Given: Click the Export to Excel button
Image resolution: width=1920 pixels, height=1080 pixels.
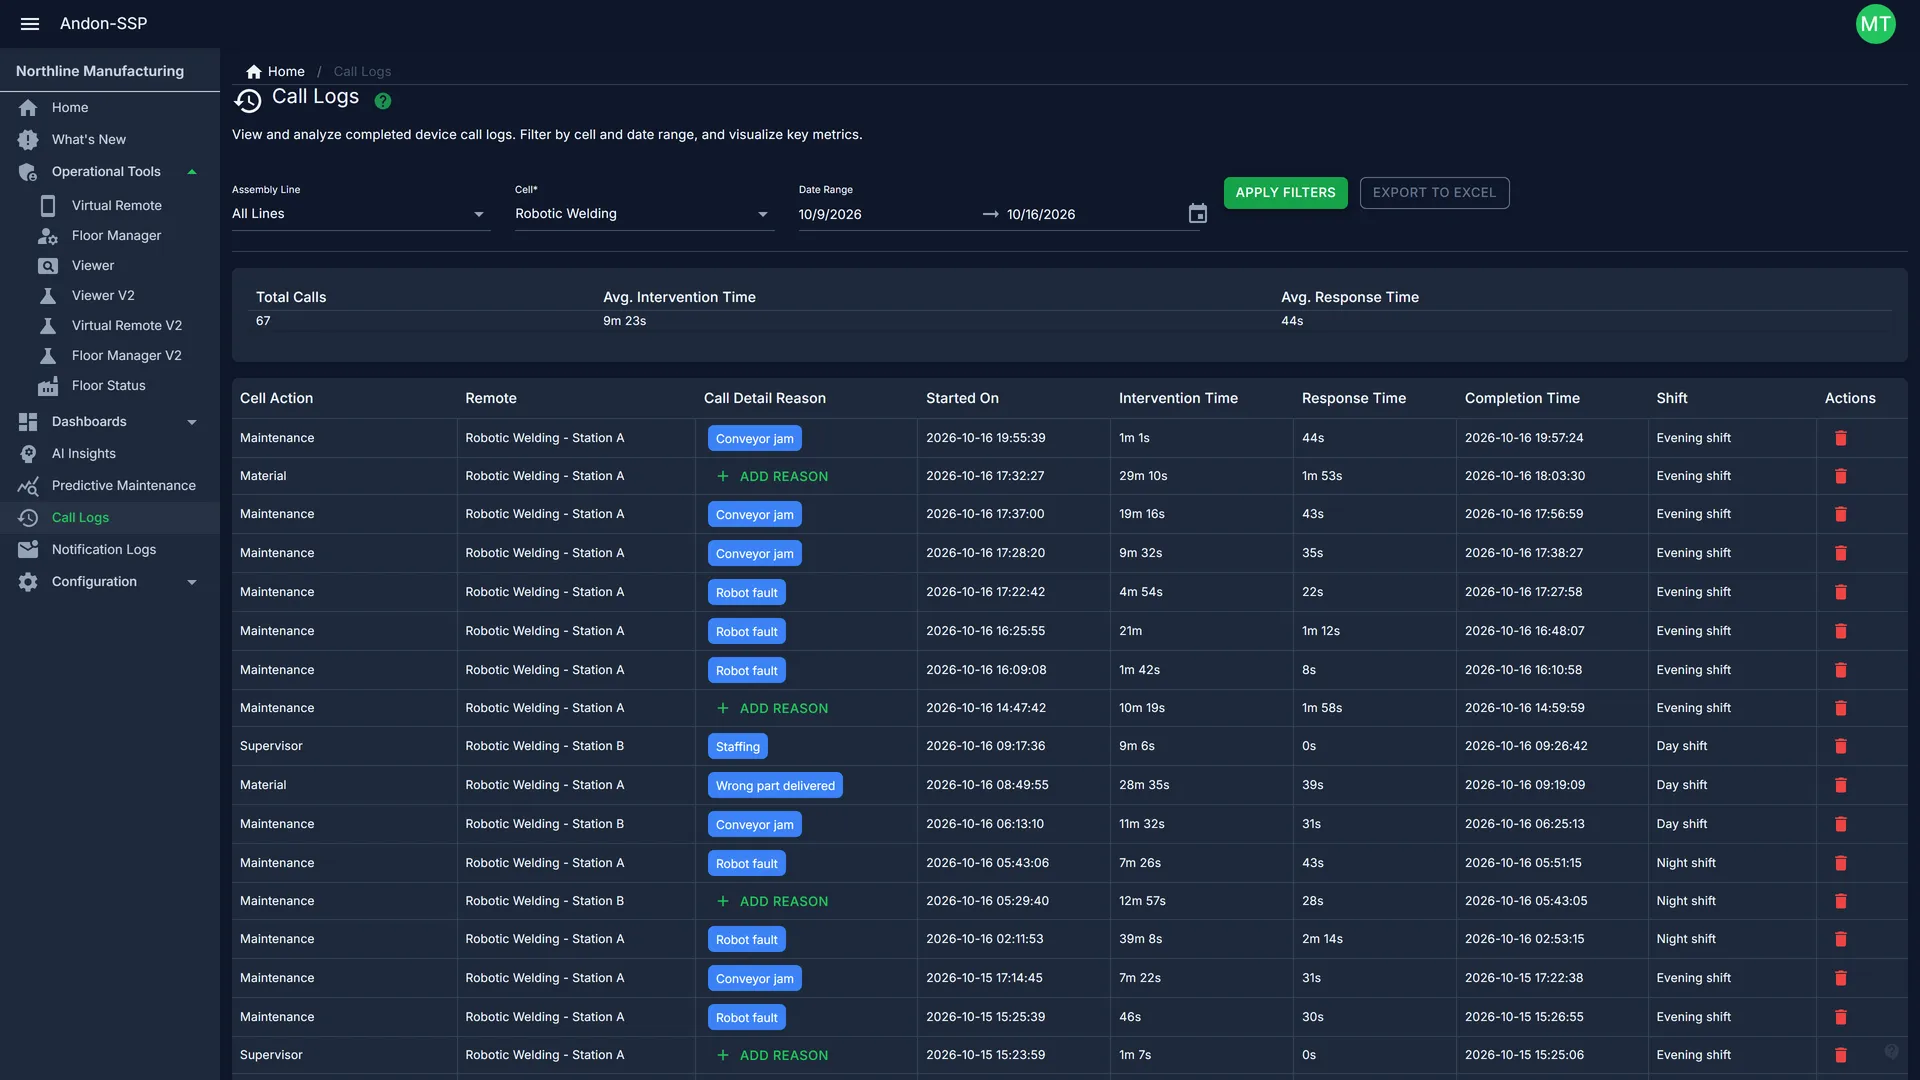Looking at the screenshot, I should coord(1434,193).
